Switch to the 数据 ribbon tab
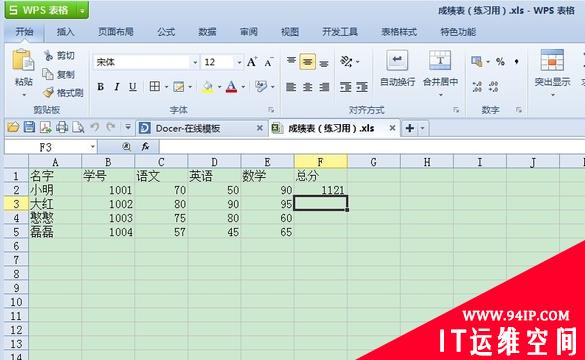This screenshot has width=585, height=360. (x=207, y=32)
